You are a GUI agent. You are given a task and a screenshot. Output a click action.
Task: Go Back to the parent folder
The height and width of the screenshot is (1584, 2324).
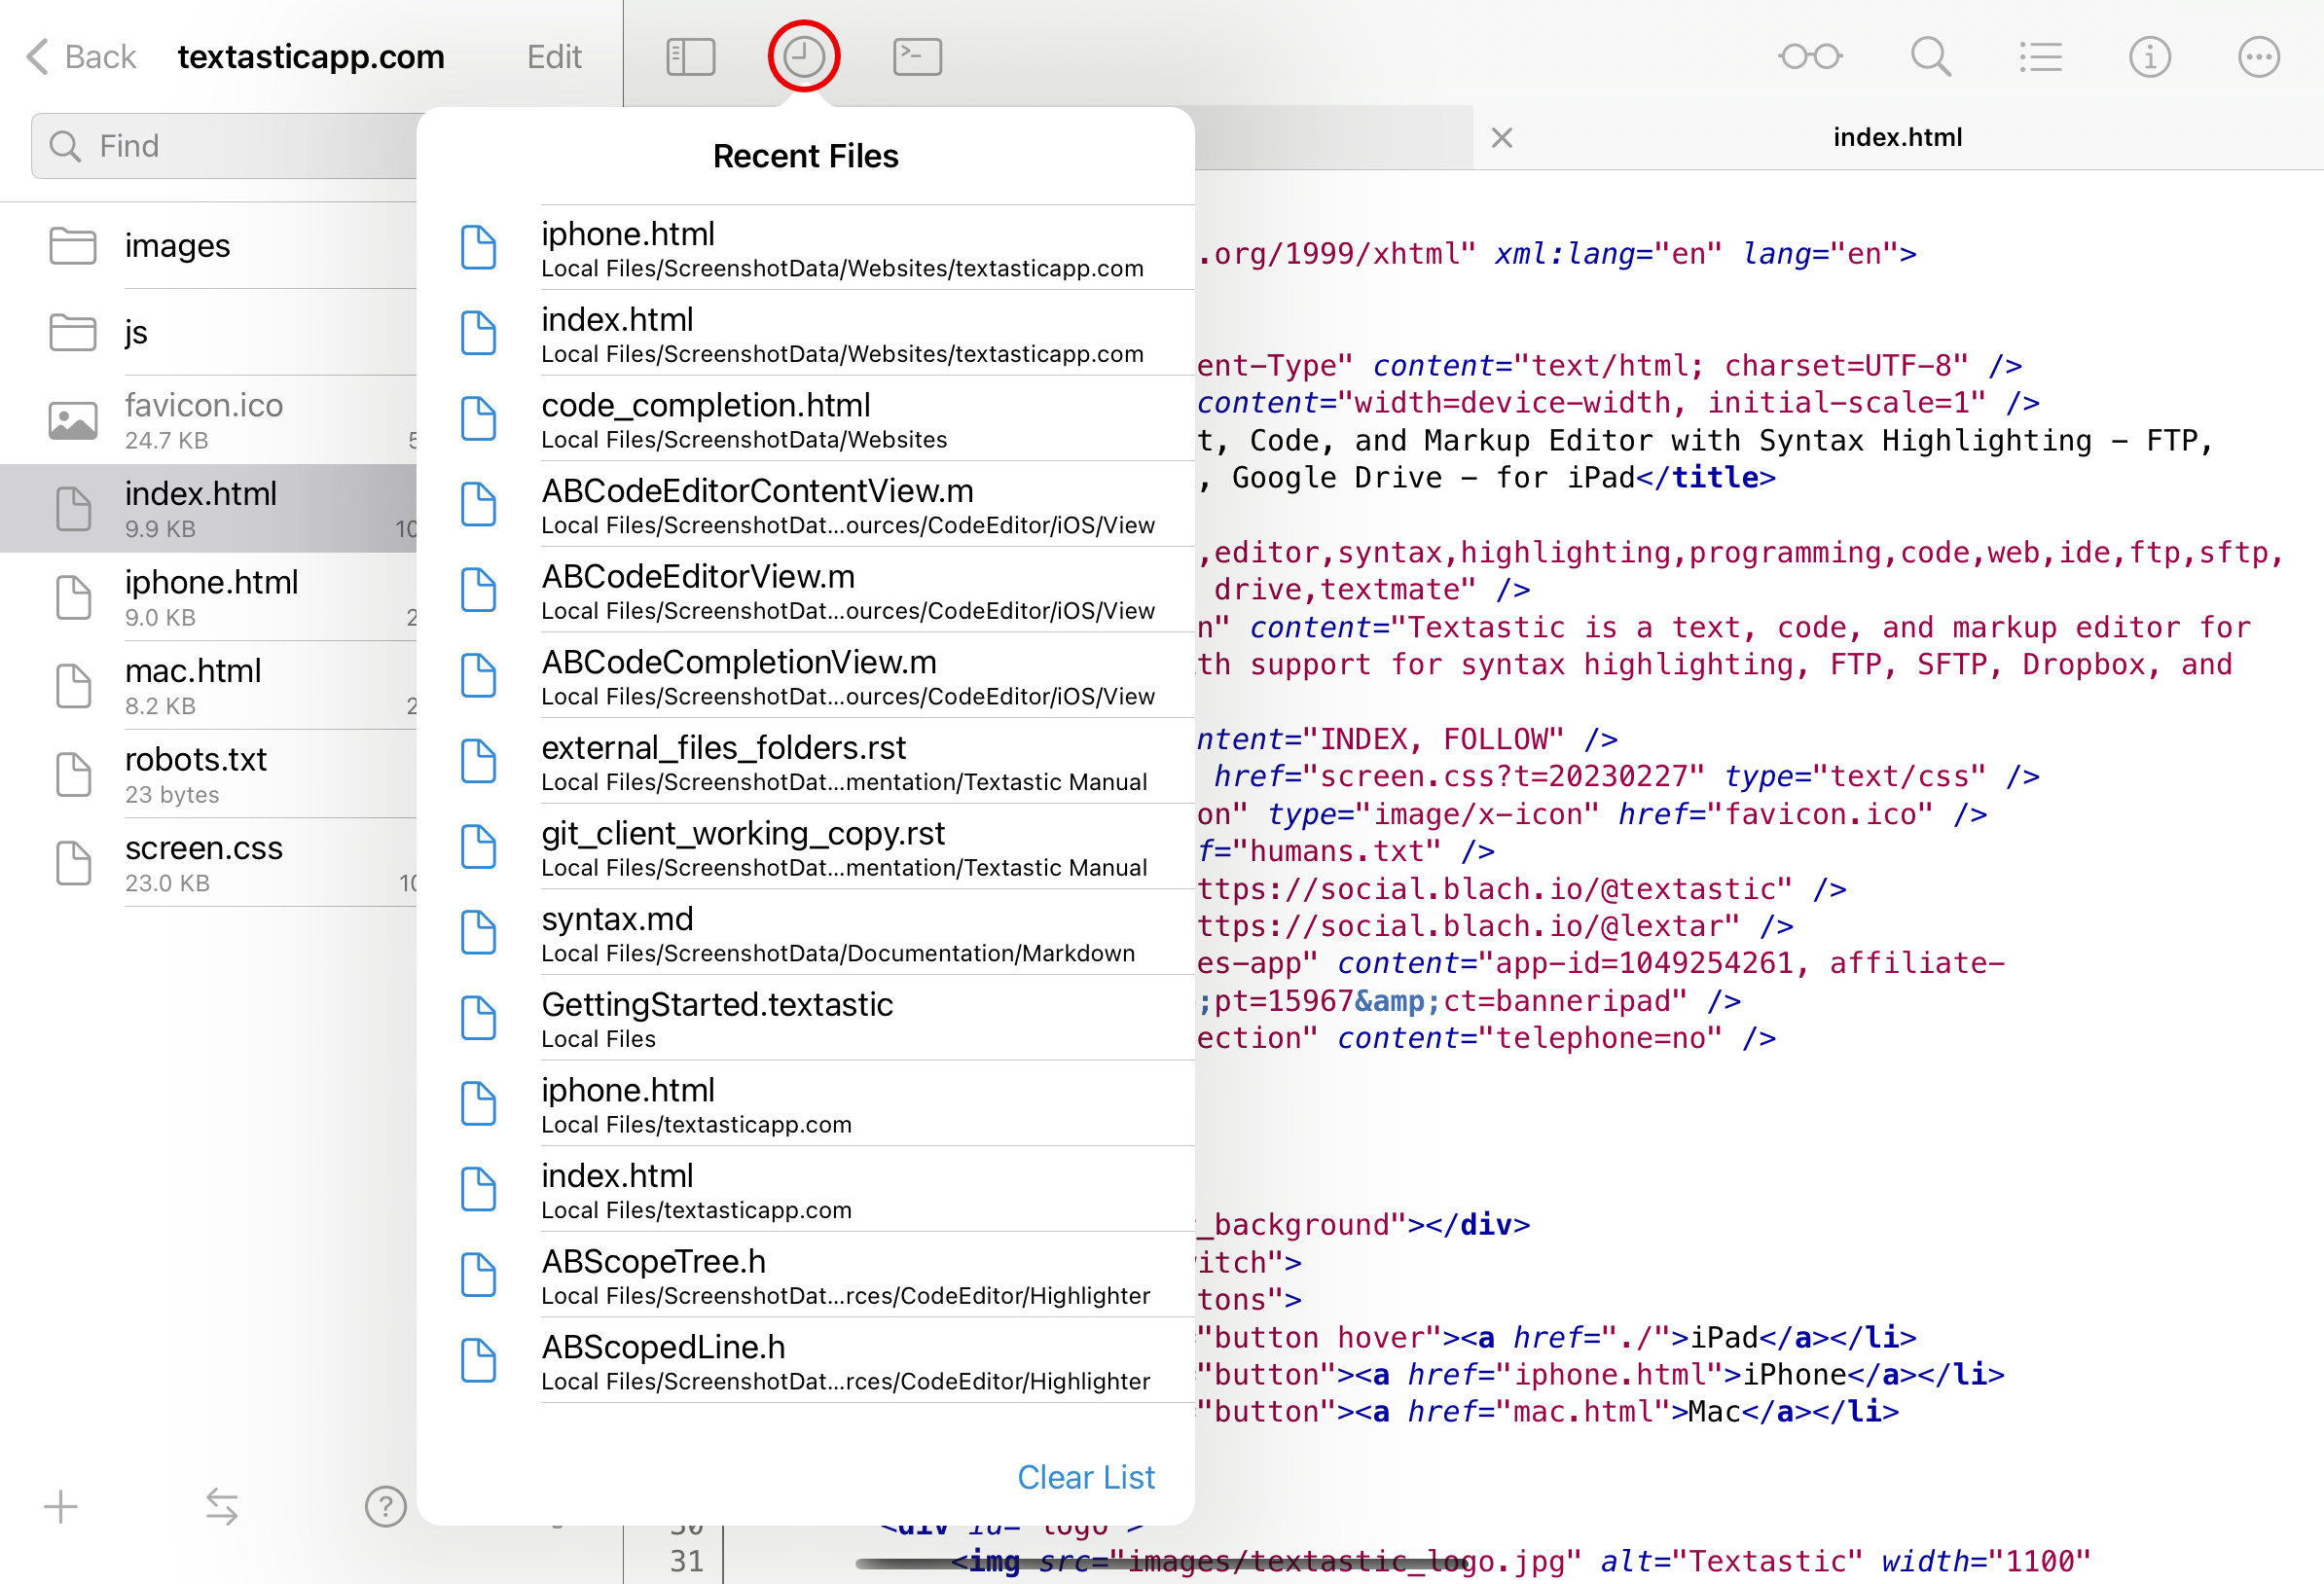point(81,57)
